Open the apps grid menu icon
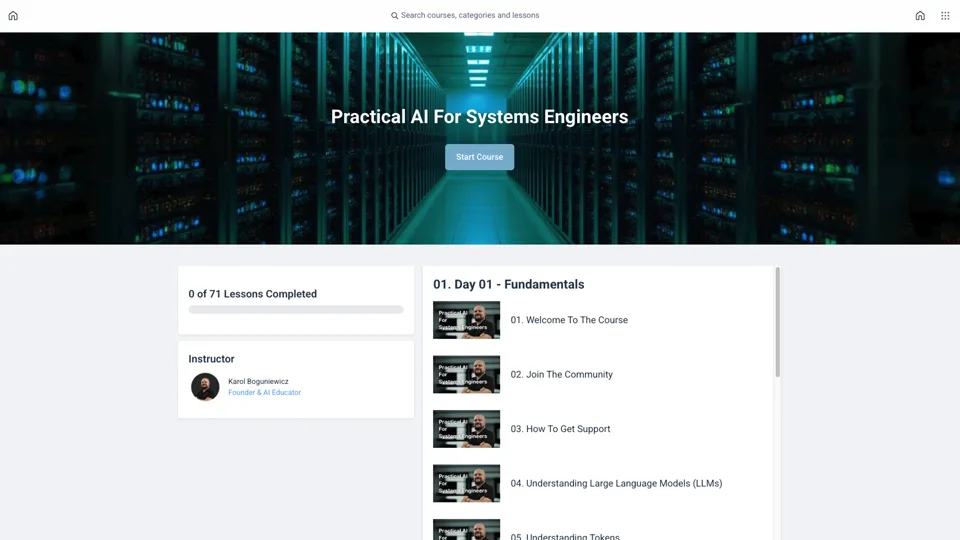The image size is (960, 540). (x=945, y=16)
